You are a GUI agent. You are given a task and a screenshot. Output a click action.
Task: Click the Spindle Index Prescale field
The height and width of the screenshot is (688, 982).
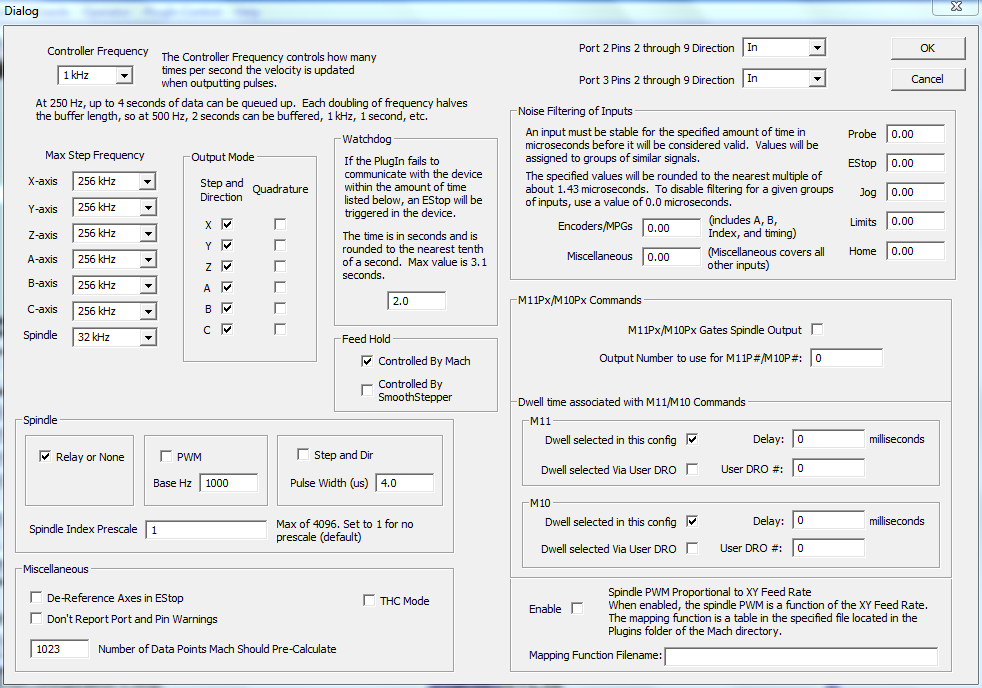tap(205, 530)
